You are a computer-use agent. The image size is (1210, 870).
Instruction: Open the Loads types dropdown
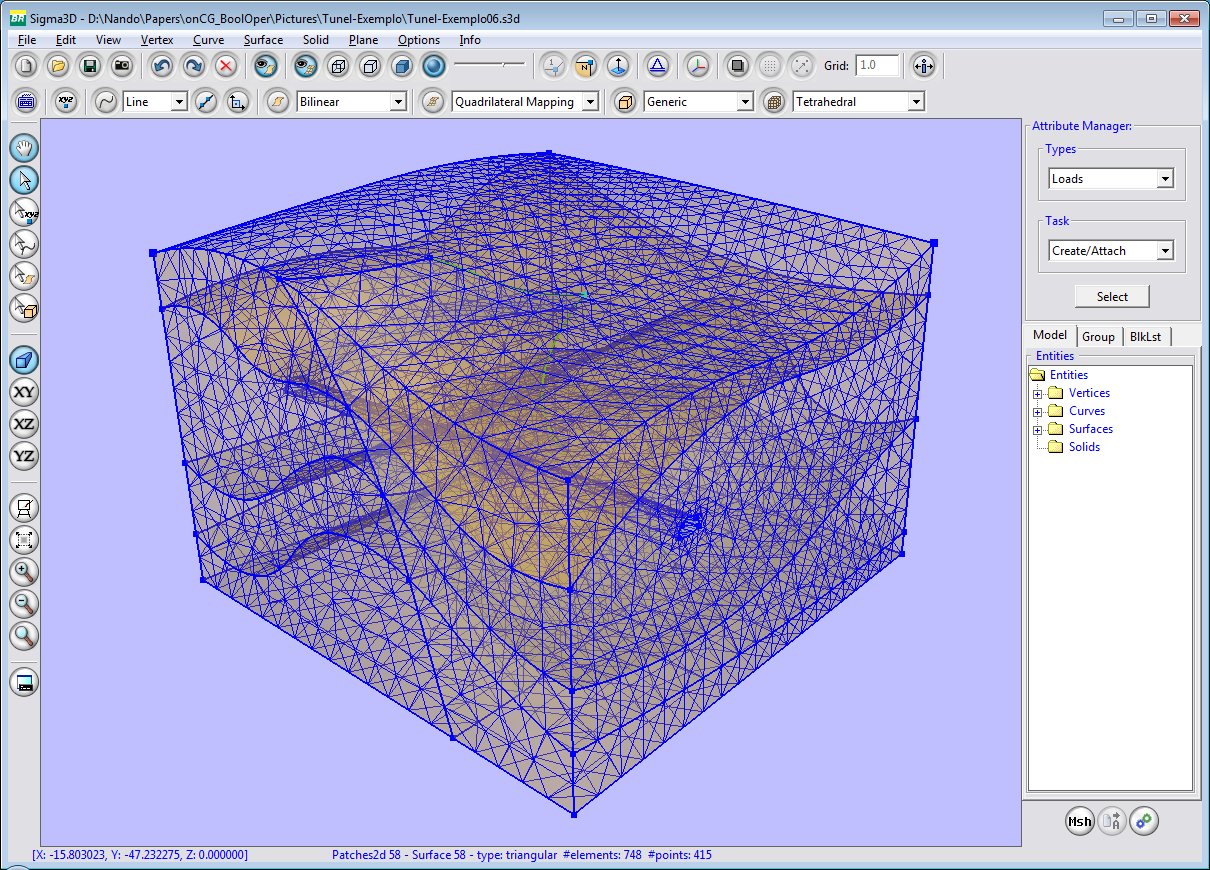click(1164, 179)
